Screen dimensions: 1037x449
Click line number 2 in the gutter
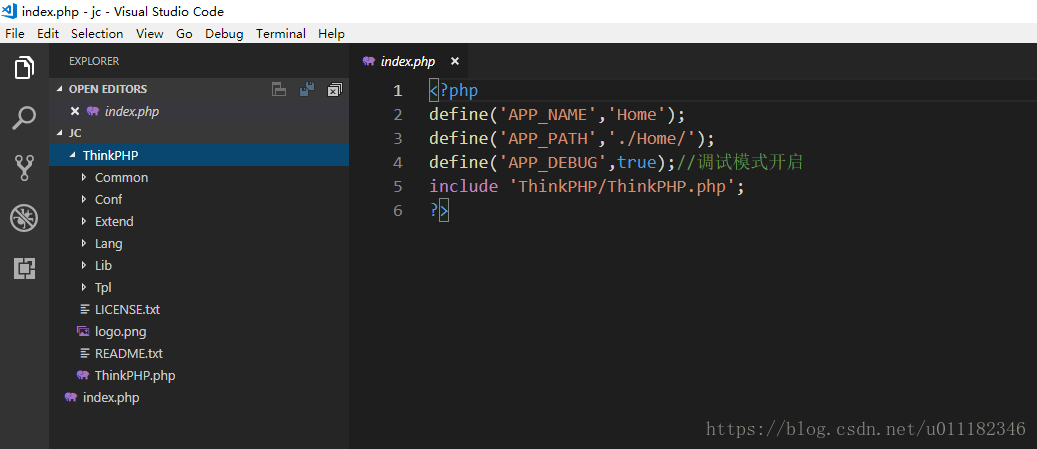[397, 115]
